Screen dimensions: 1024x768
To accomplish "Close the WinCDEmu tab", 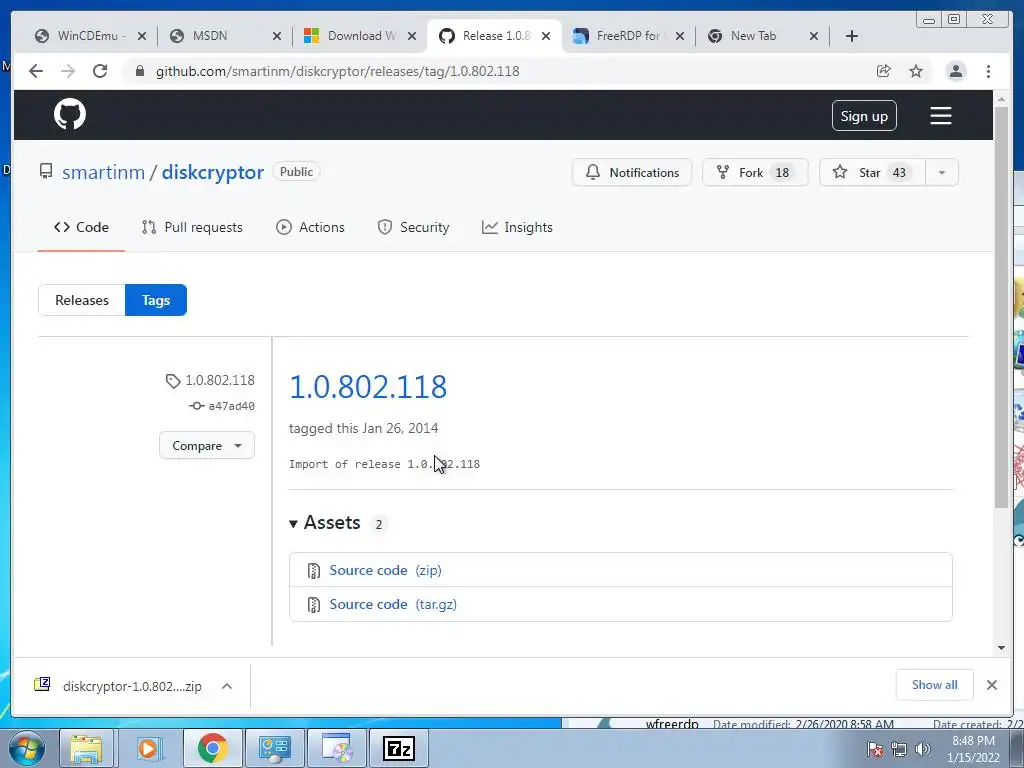I will point(142,36).
